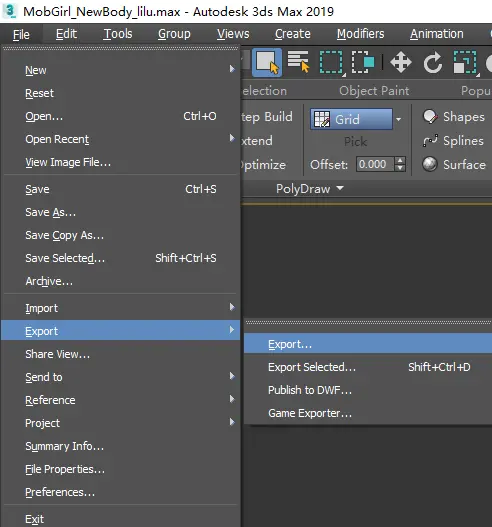This screenshot has width=492, height=527.
Task: Select the Select Object tool icon
Action: pyautogui.click(x=266, y=63)
